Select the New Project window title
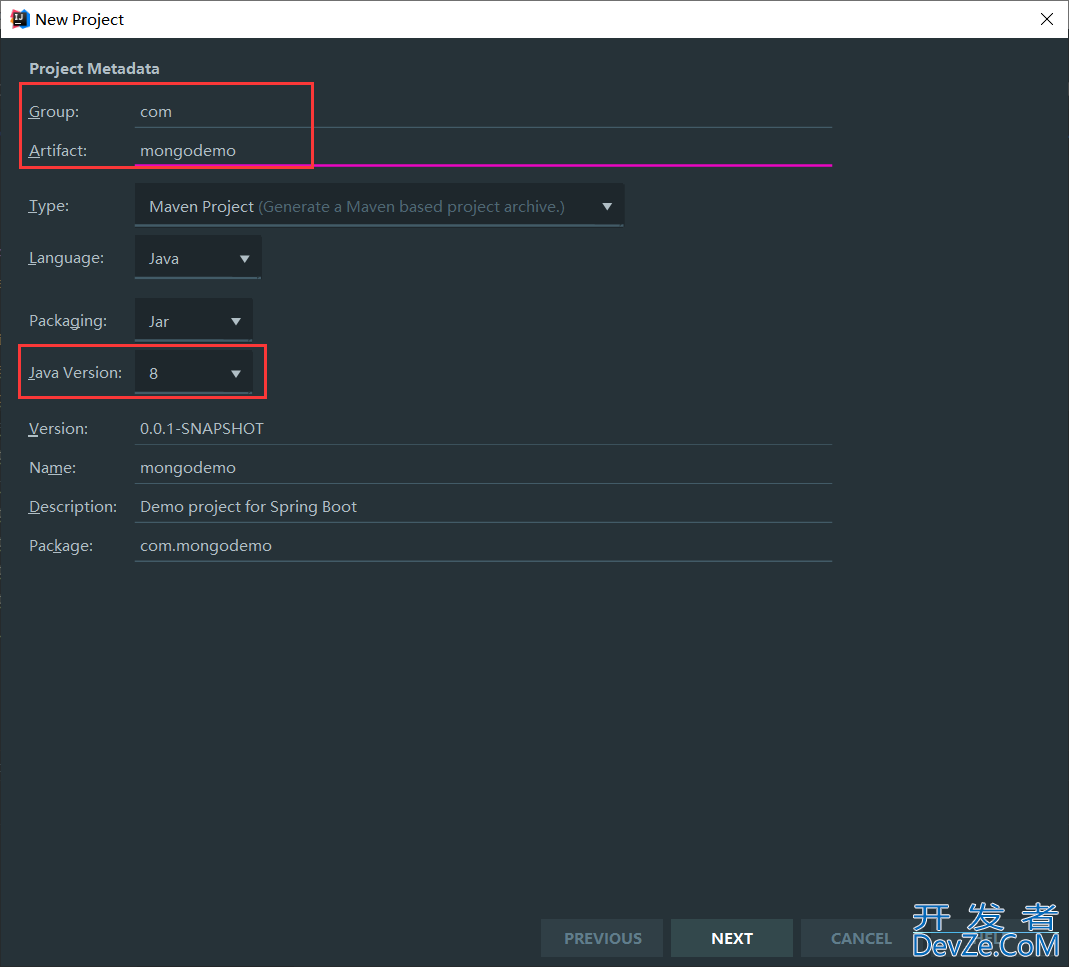Image resolution: width=1069 pixels, height=967 pixels. [x=79, y=20]
